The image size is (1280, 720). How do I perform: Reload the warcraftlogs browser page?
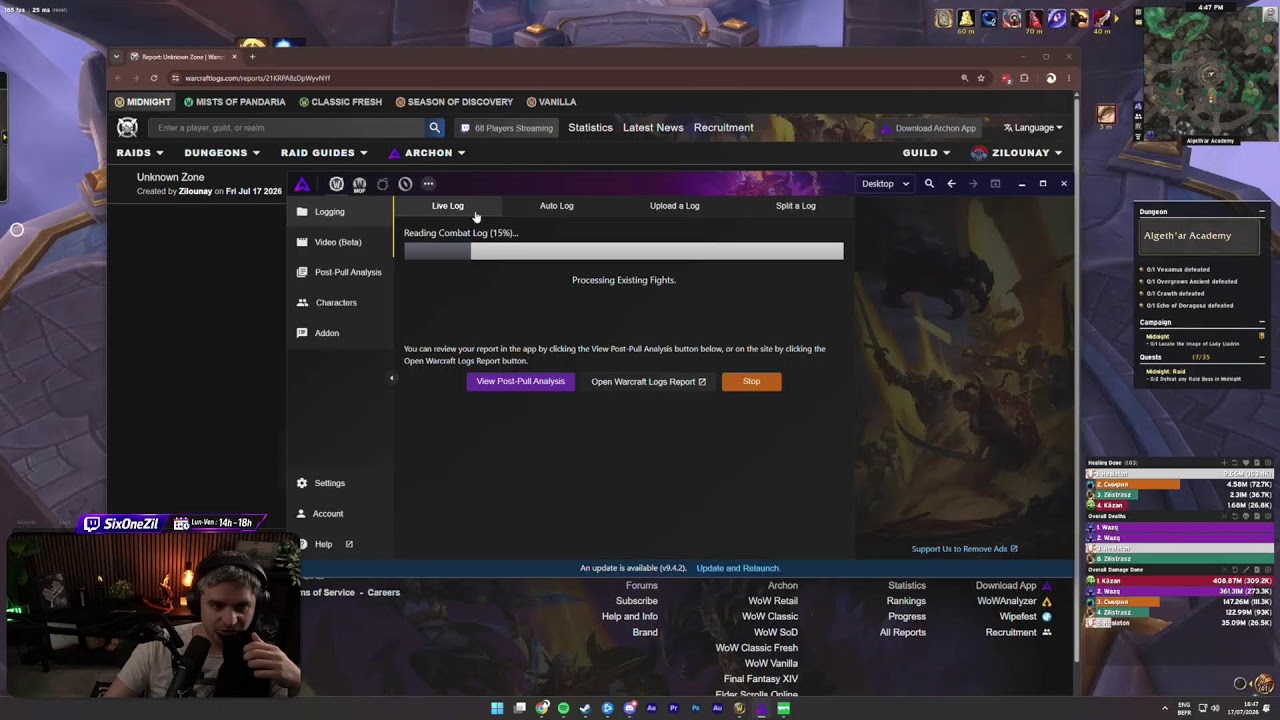point(154,78)
